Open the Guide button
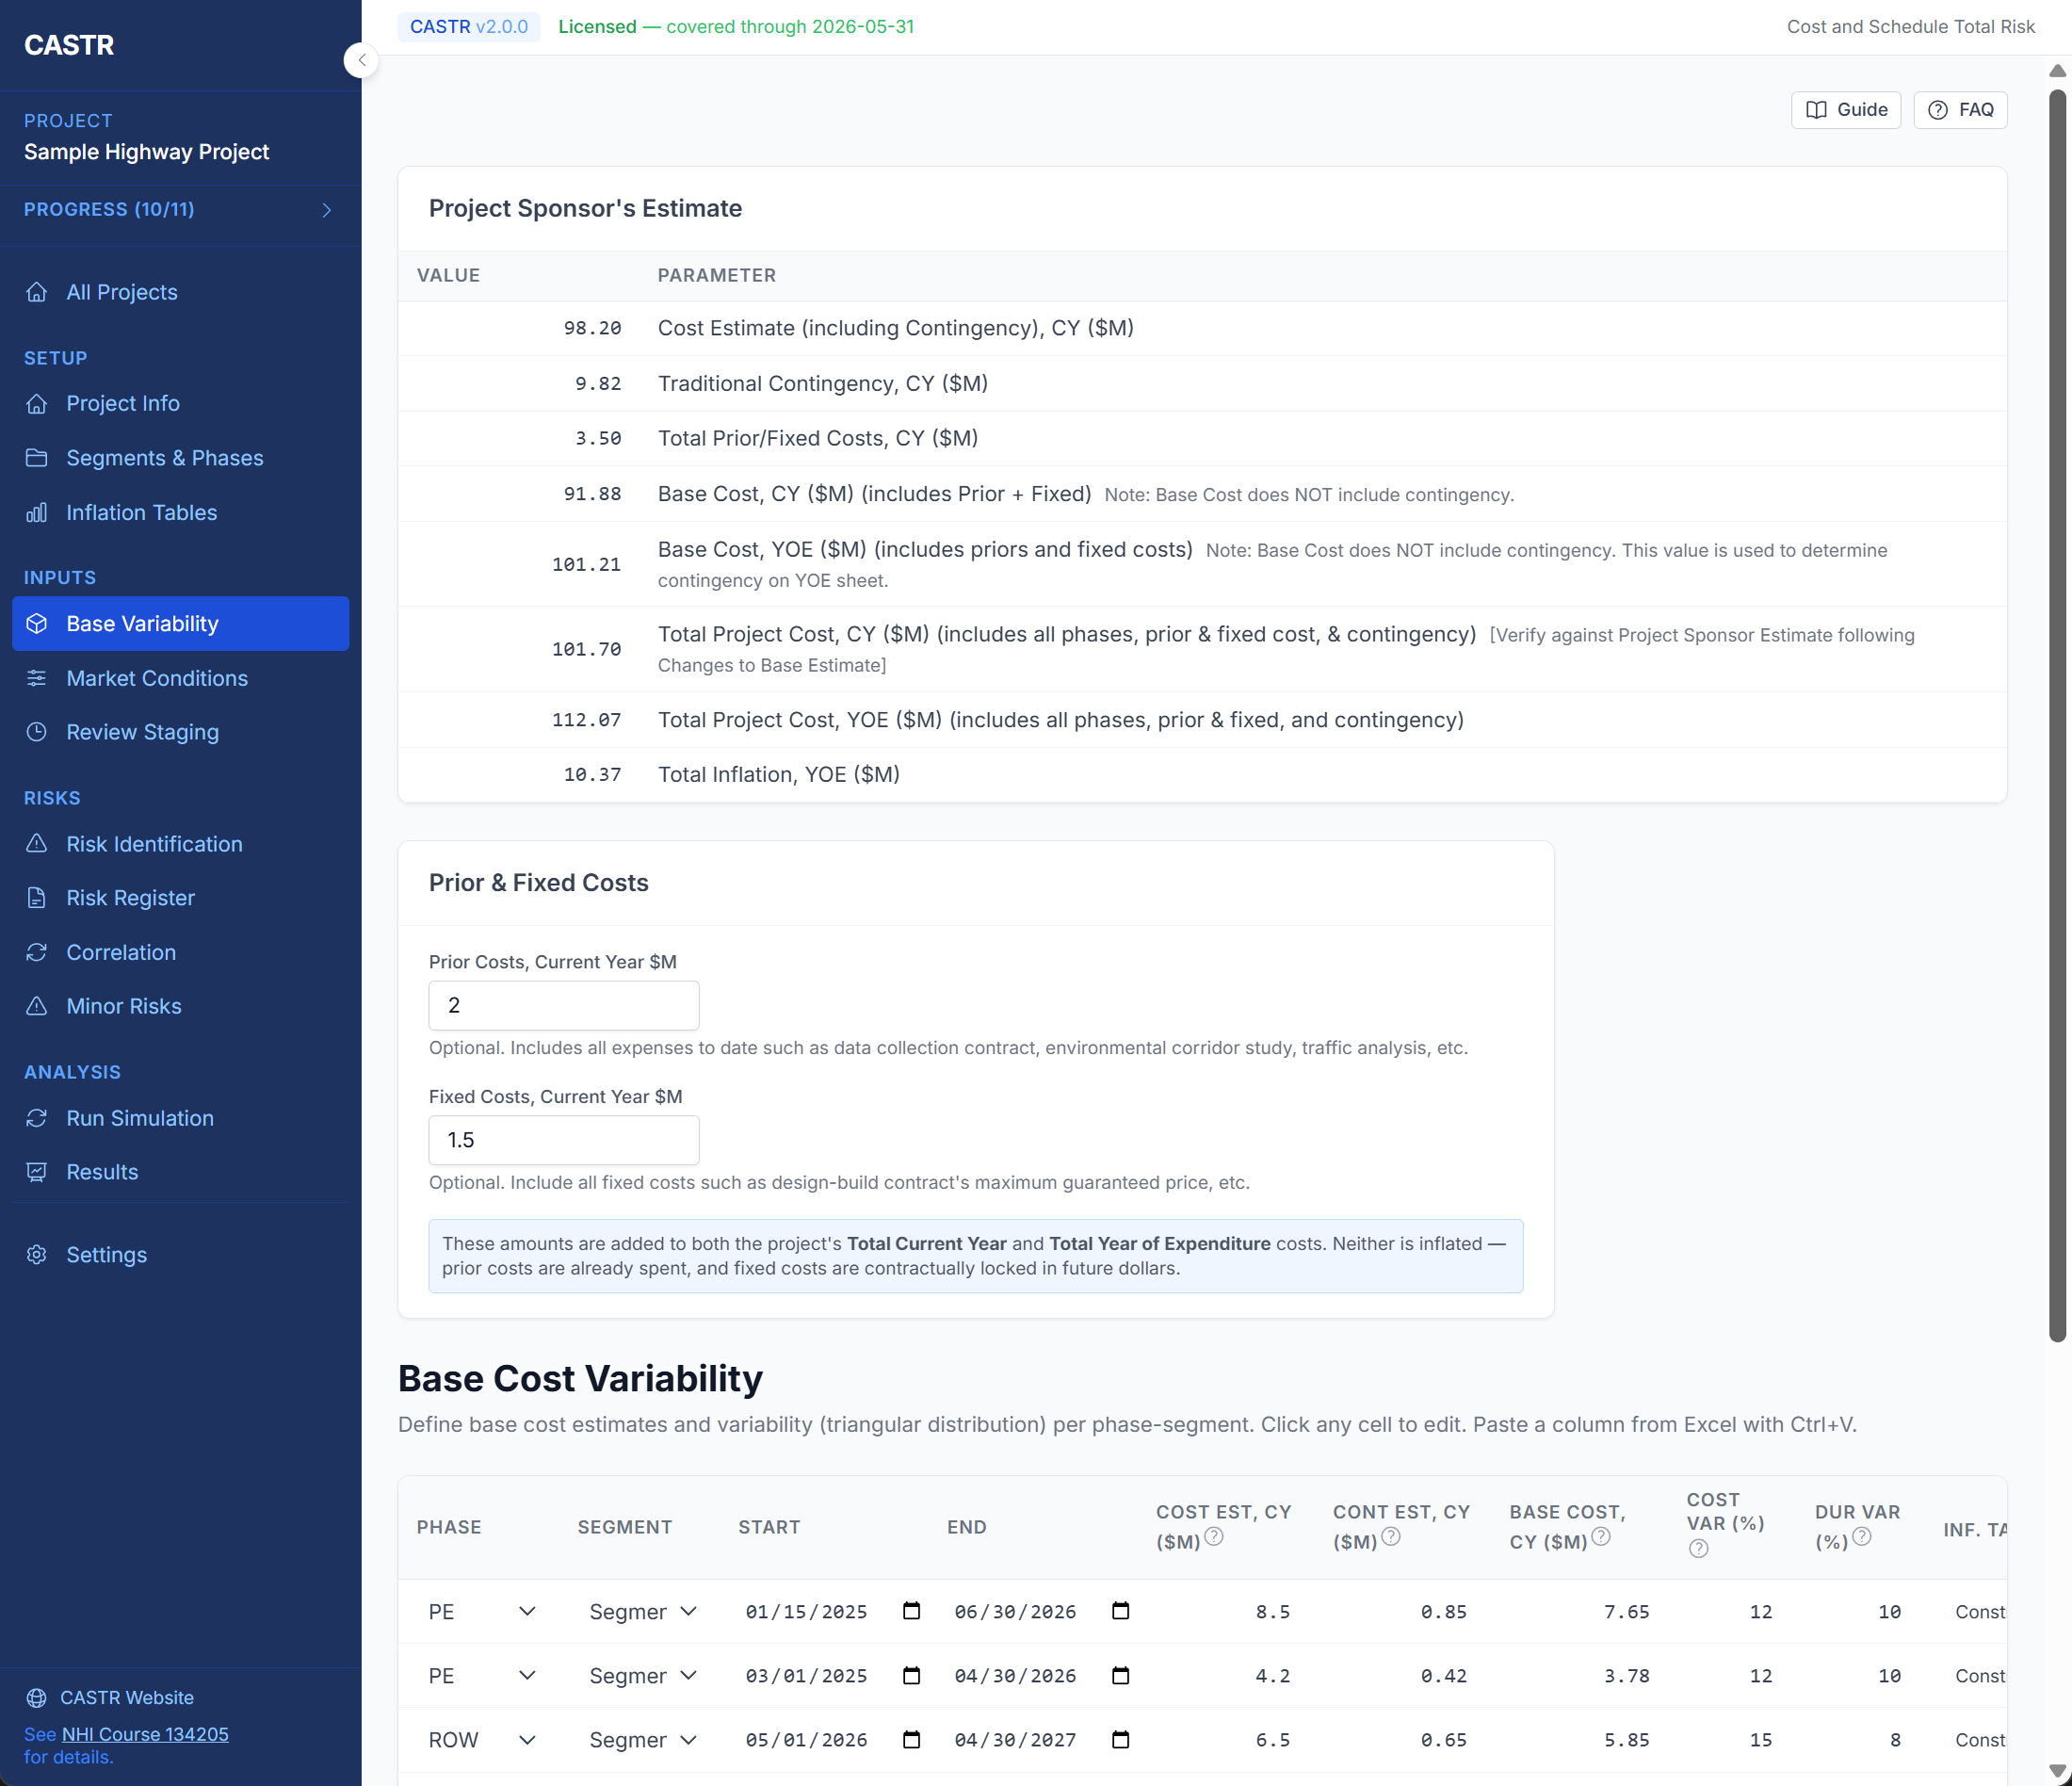This screenshot has width=2072, height=1786. click(x=1846, y=110)
